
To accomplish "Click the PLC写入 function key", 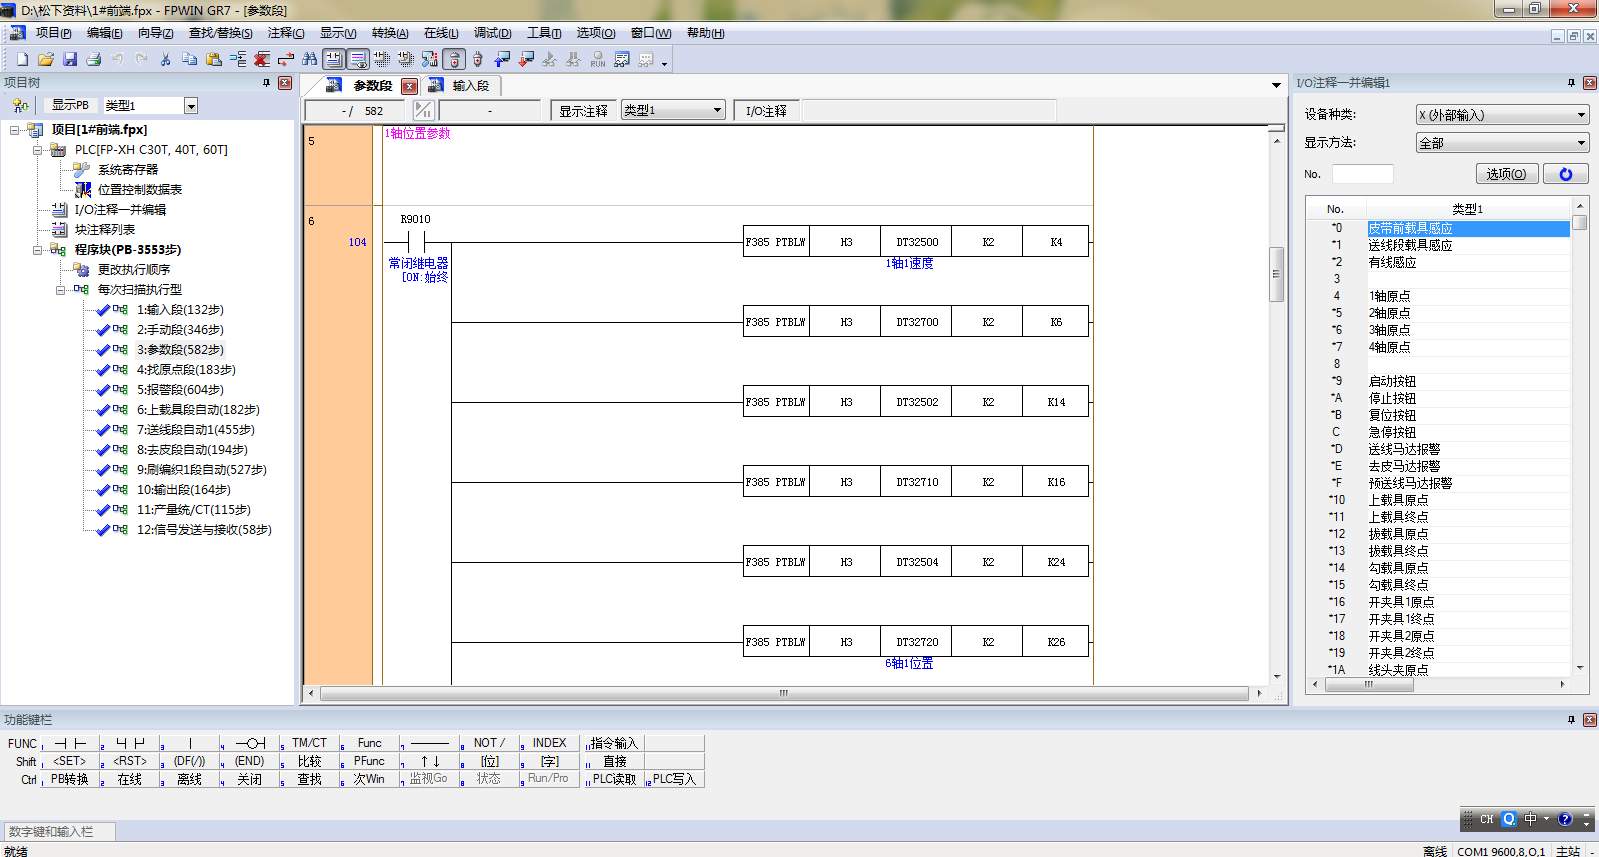I will [x=674, y=779].
